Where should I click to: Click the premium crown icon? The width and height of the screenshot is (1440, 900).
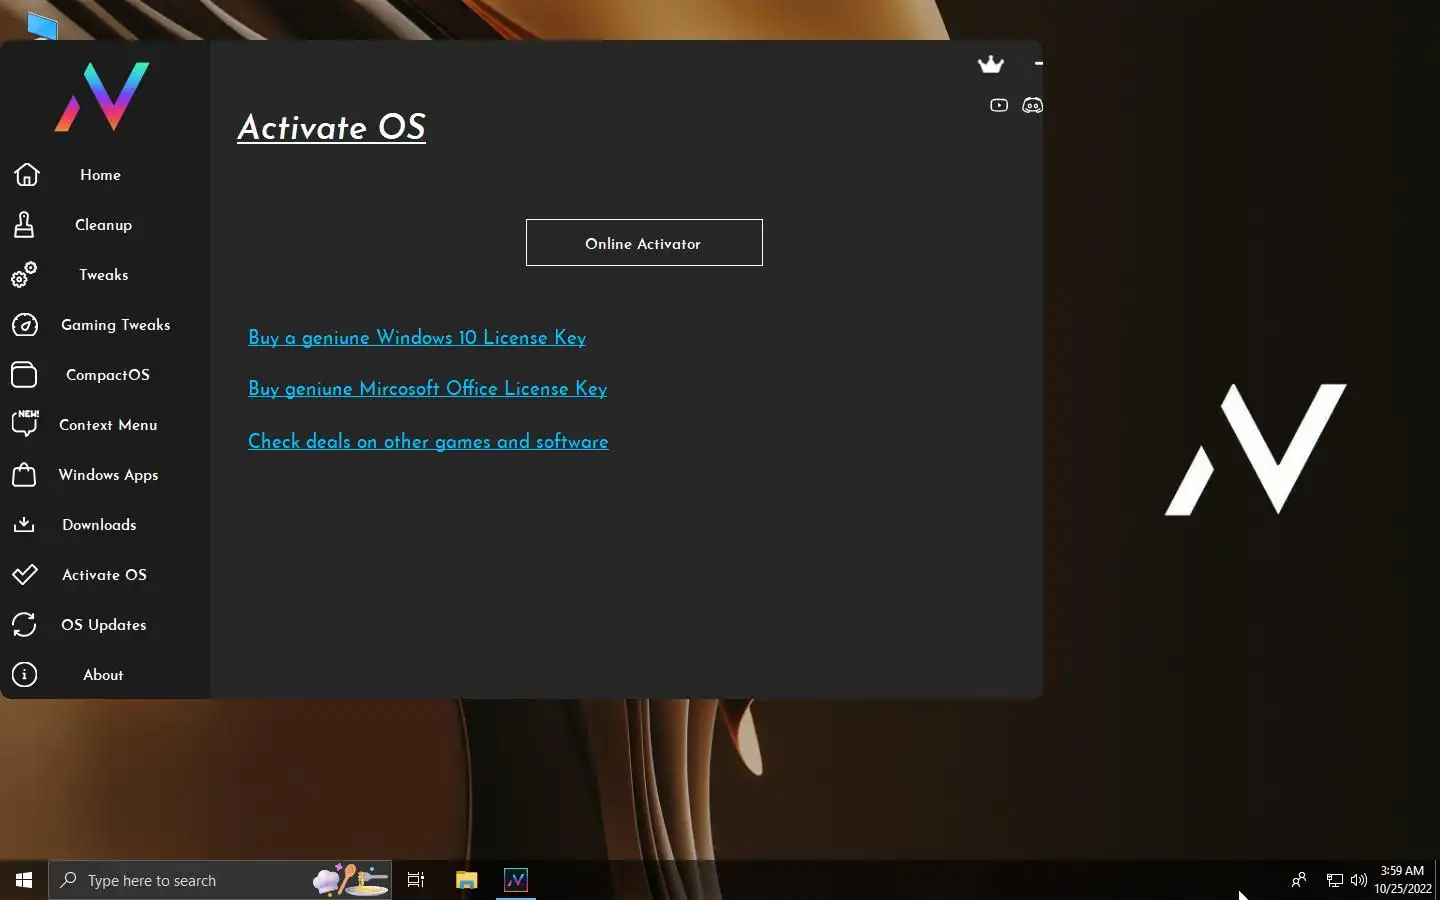(990, 65)
